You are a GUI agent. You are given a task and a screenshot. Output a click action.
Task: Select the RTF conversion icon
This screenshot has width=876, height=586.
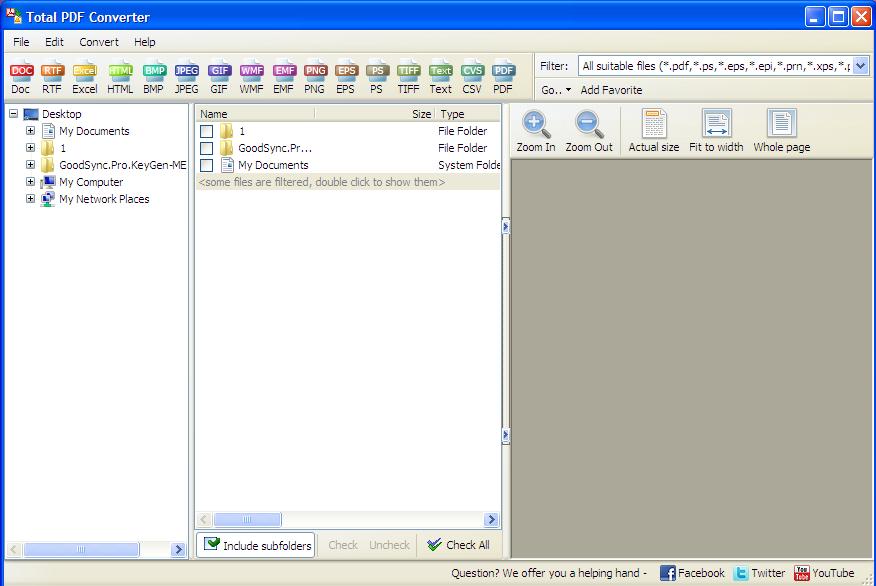pyautogui.click(x=52, y=77)
